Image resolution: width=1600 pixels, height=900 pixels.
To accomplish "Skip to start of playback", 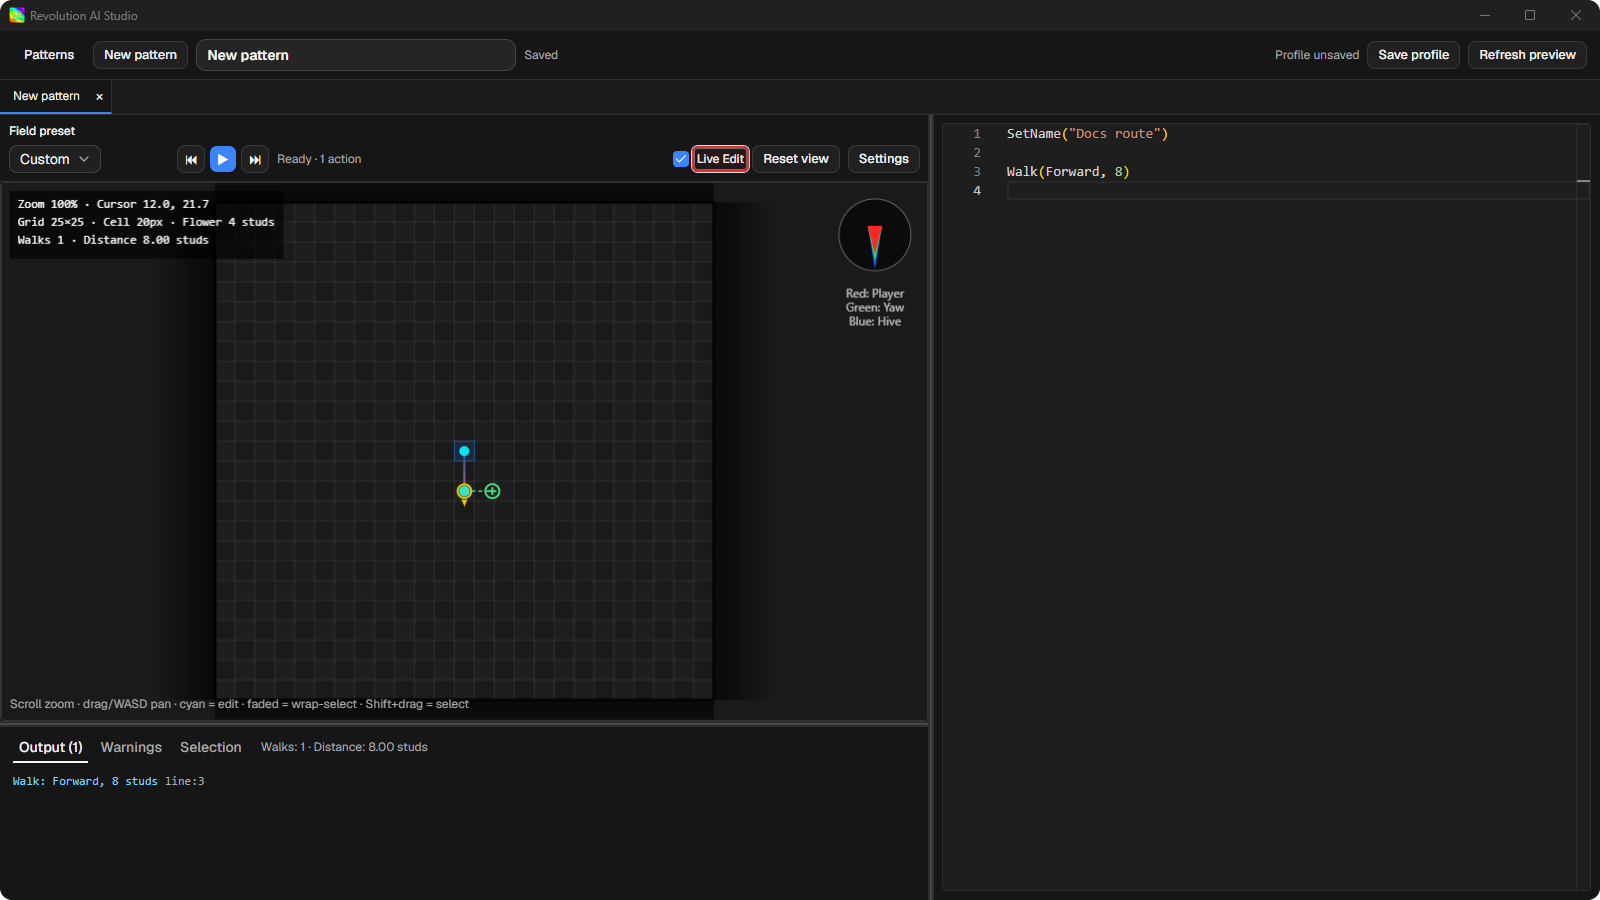I will coord(191,159).
